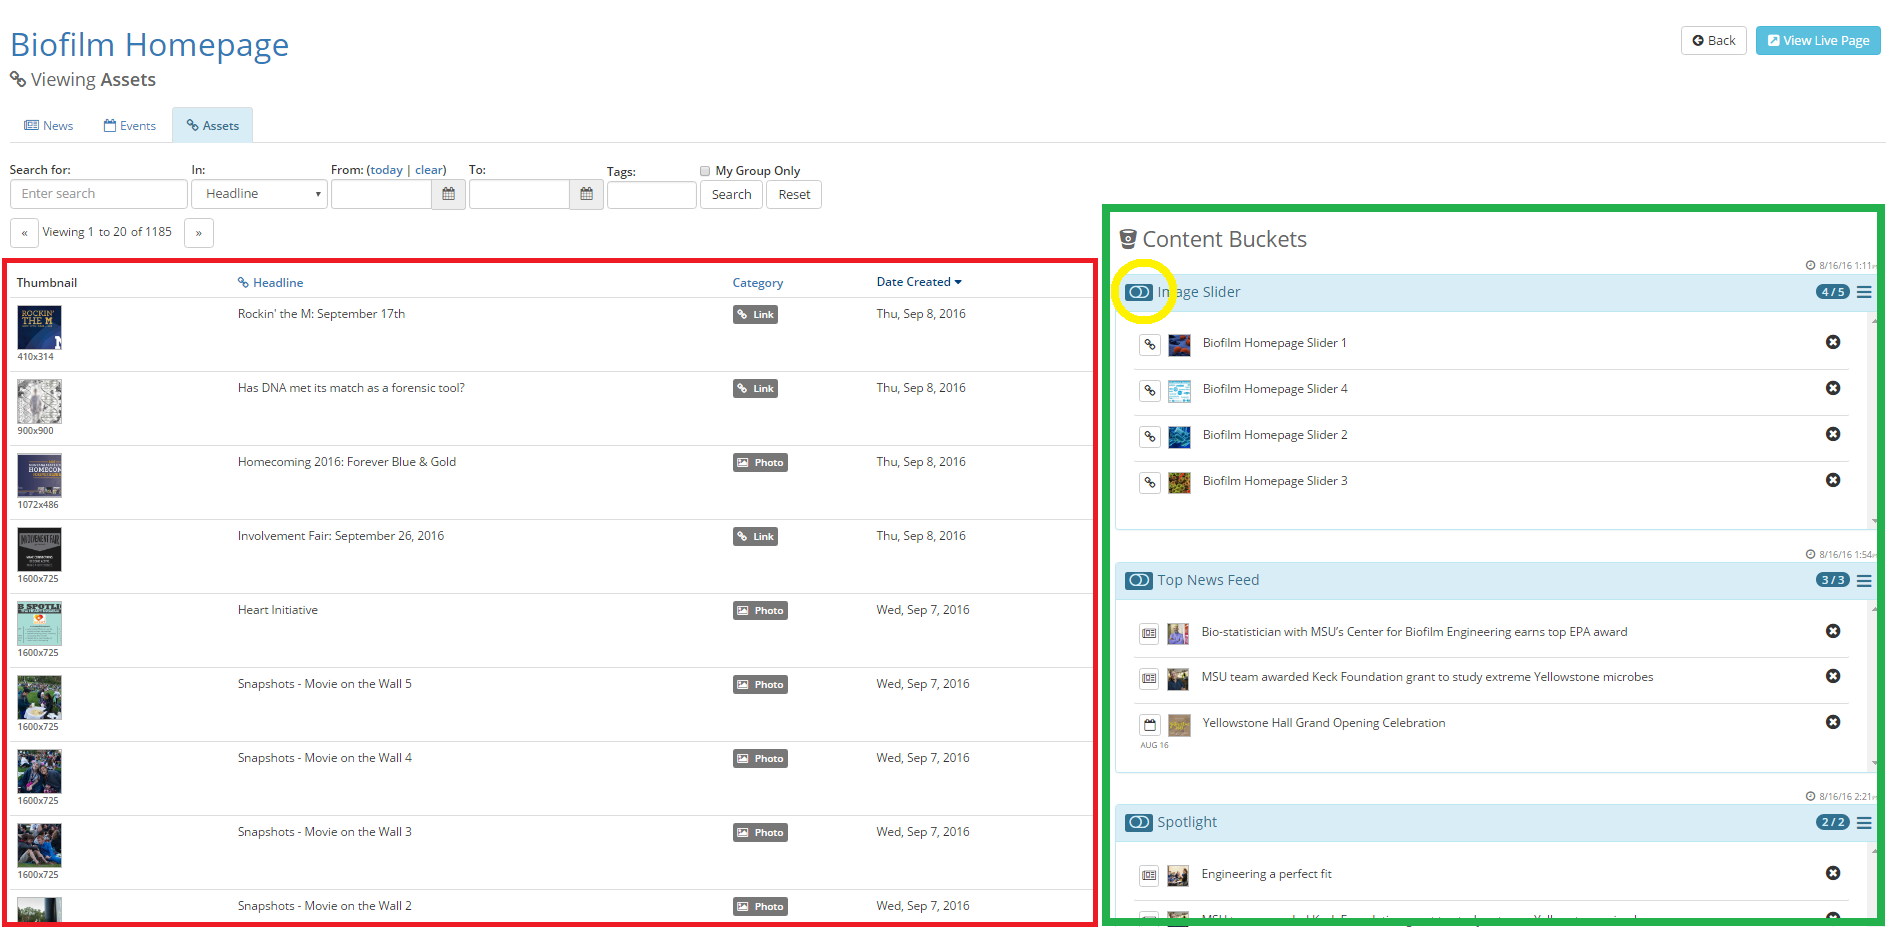Viewport: 1888px width, 927px height.
Task: Remove Biofilm Homepage Slider 3 from bucket
Action: tap(1832, 480)
